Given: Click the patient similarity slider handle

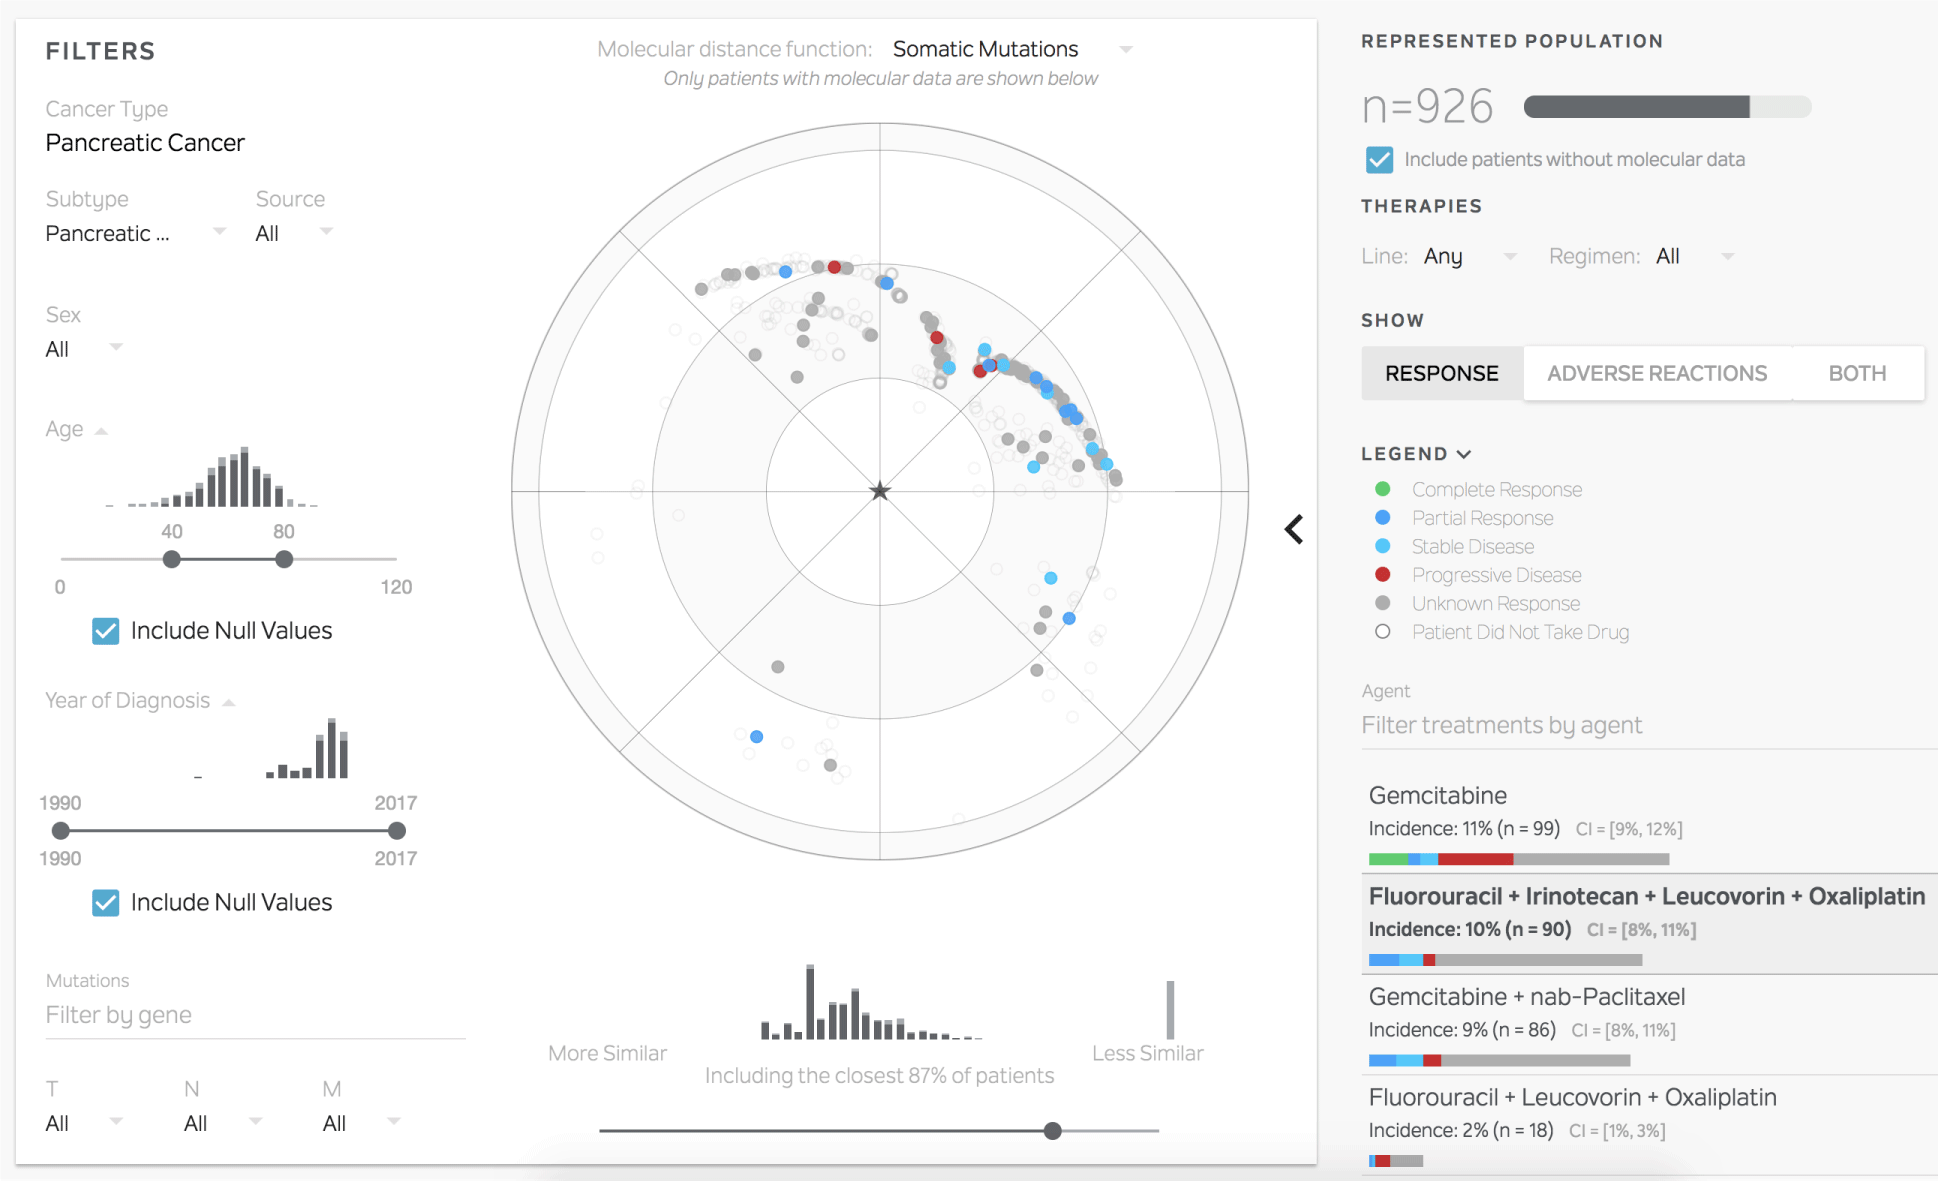Looking at the screenshot, I should (x=1052, y=1131).
